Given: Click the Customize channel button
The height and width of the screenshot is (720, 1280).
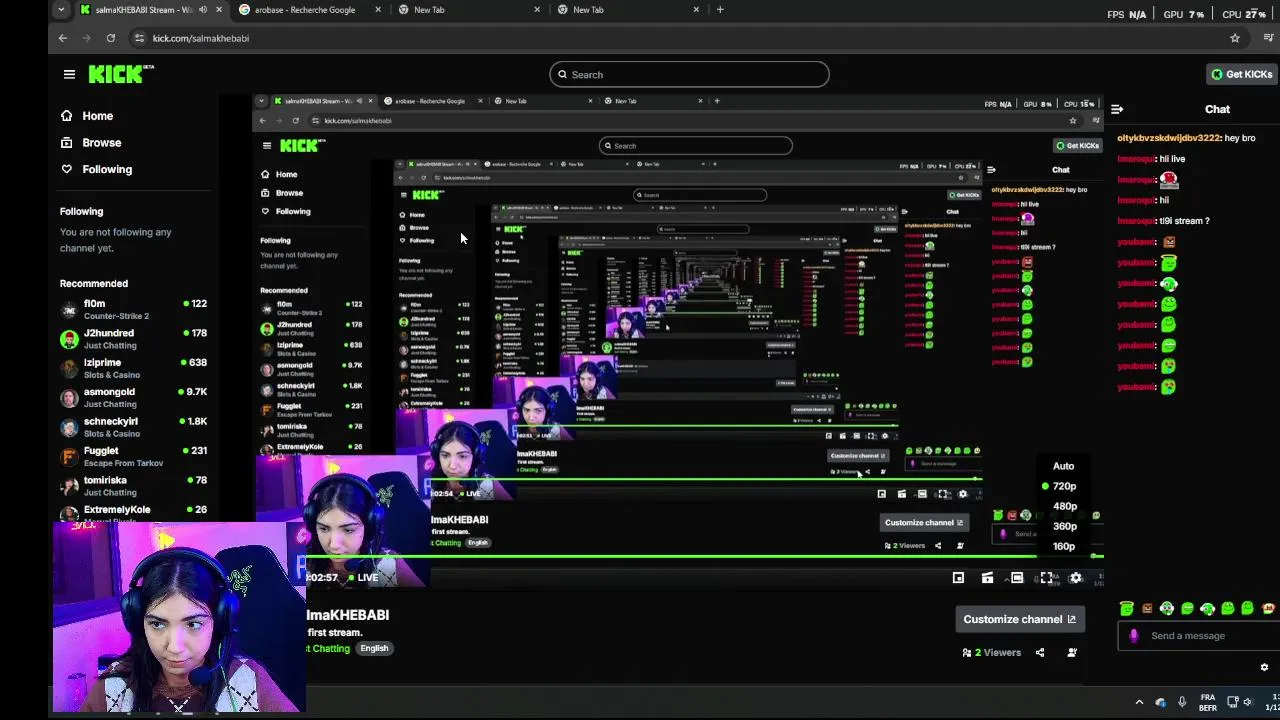Looking at the screenshot, I should click(1019, 619).
